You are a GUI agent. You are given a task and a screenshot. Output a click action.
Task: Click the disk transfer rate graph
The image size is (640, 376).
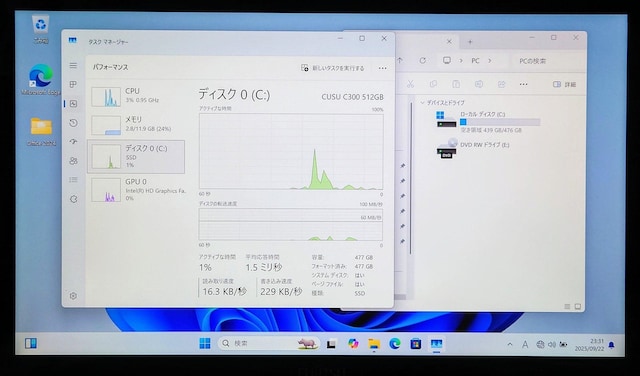point(291,224)
